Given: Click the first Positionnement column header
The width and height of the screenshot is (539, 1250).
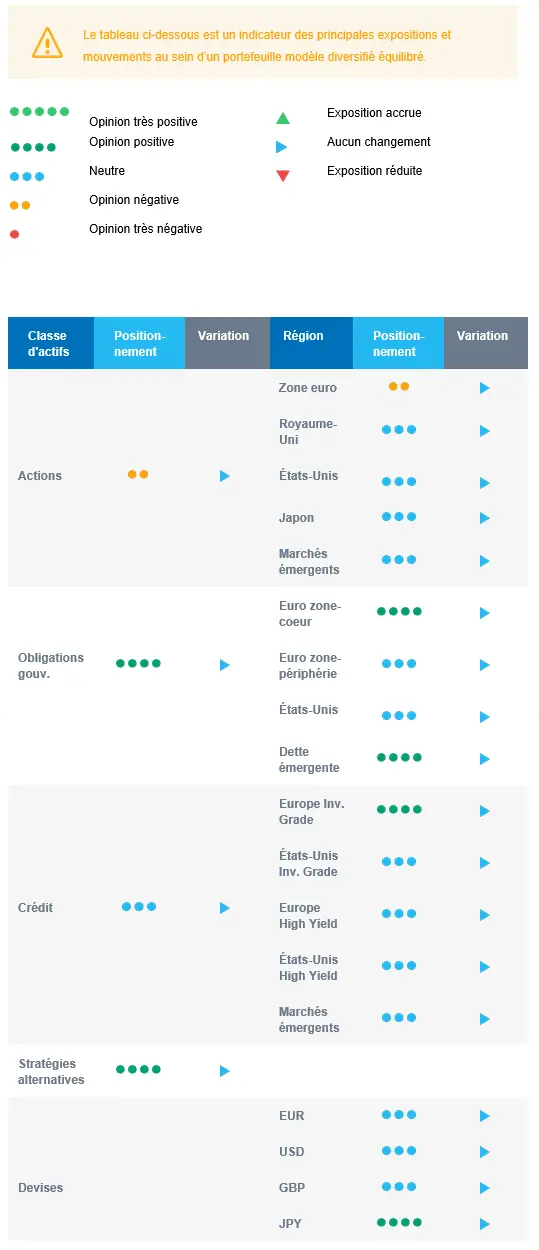Looking at the screenshot, I should [x=139, y=344].
